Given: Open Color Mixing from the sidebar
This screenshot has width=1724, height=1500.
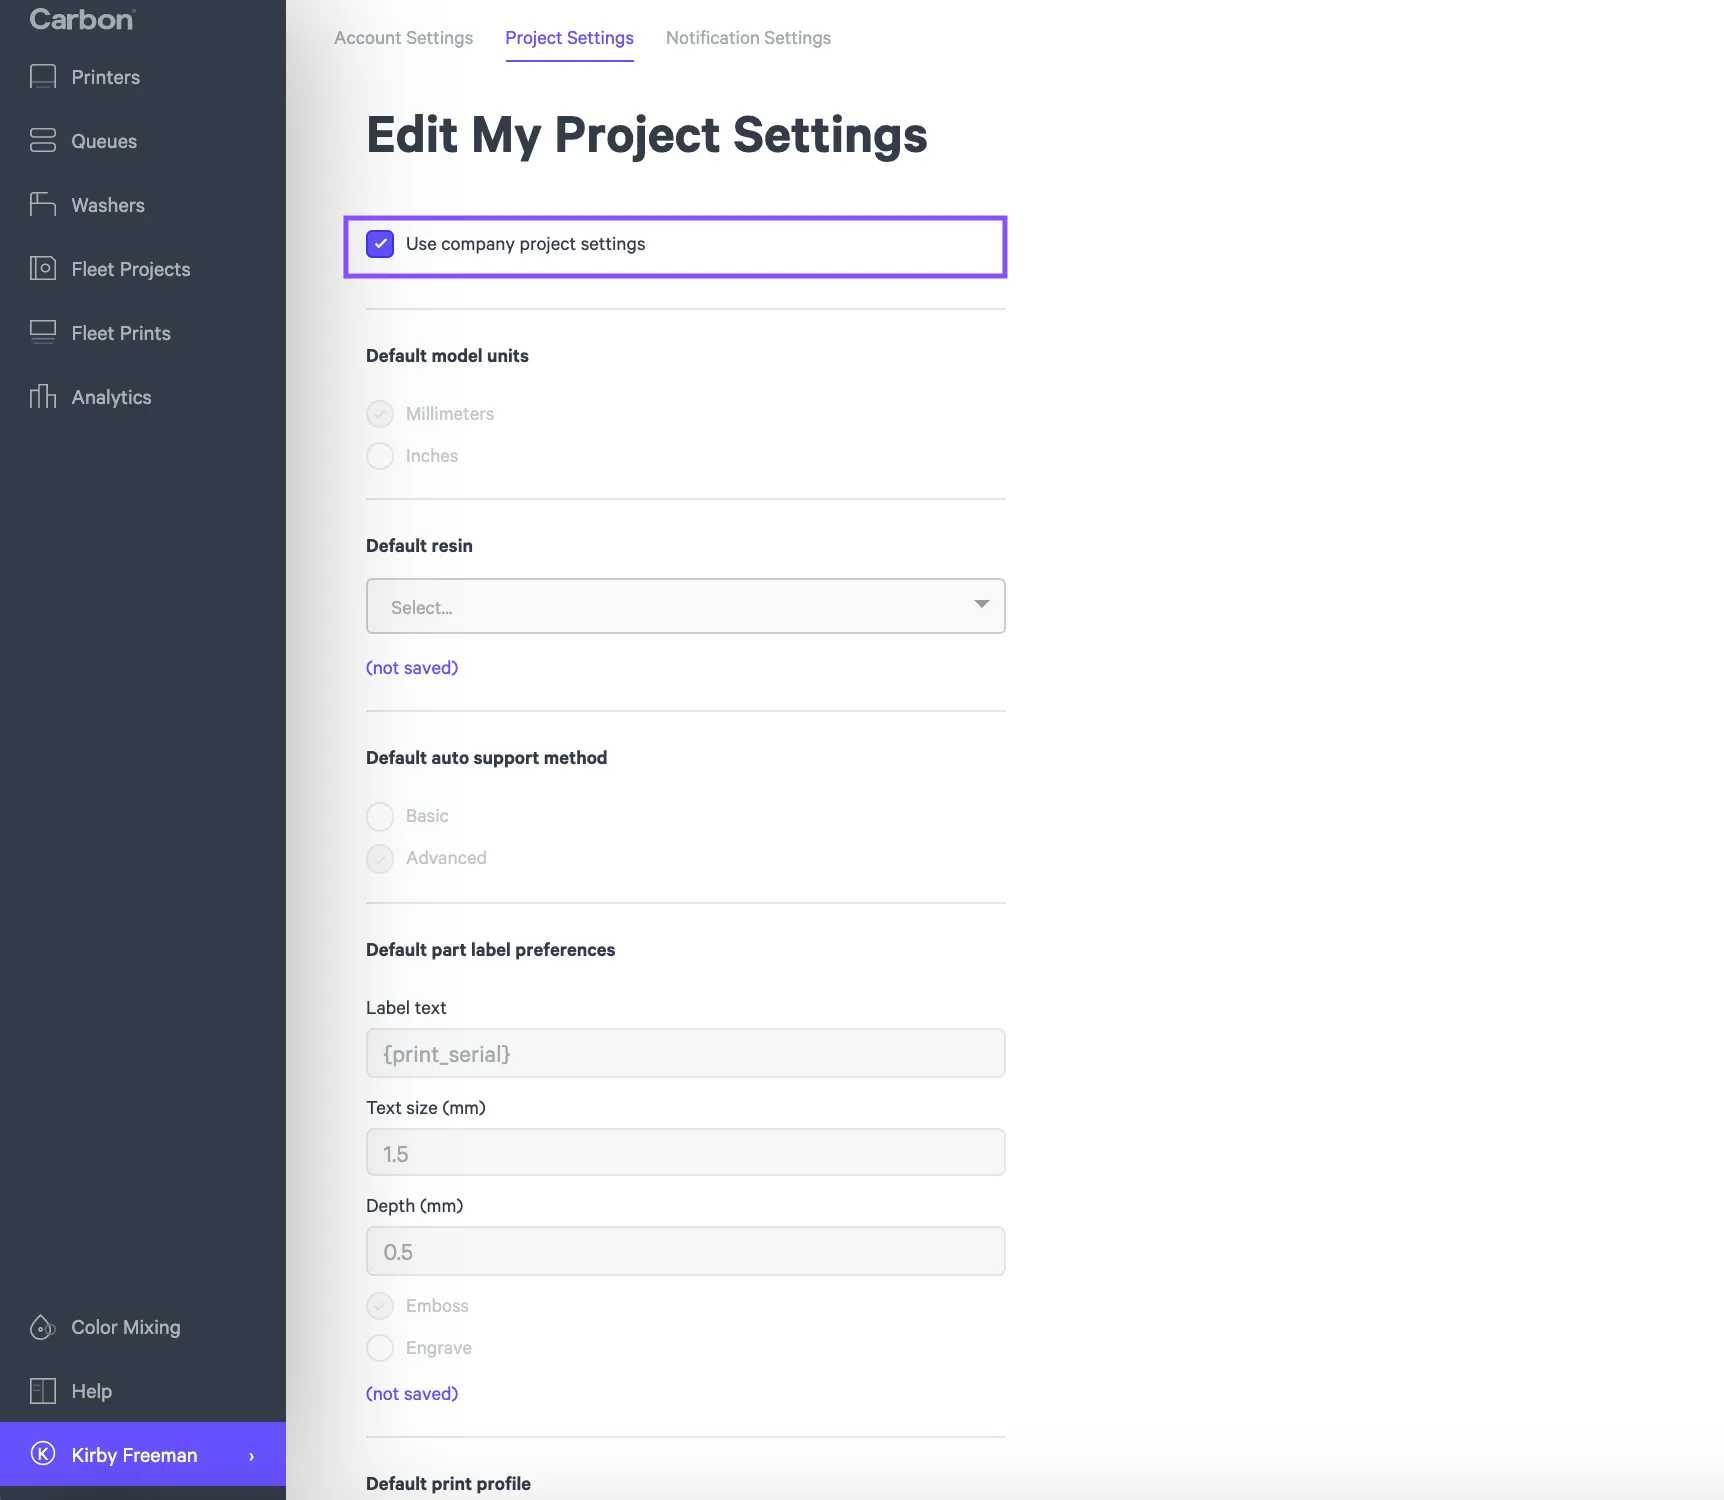Looking at the screenshot, I should (126, 1327).
